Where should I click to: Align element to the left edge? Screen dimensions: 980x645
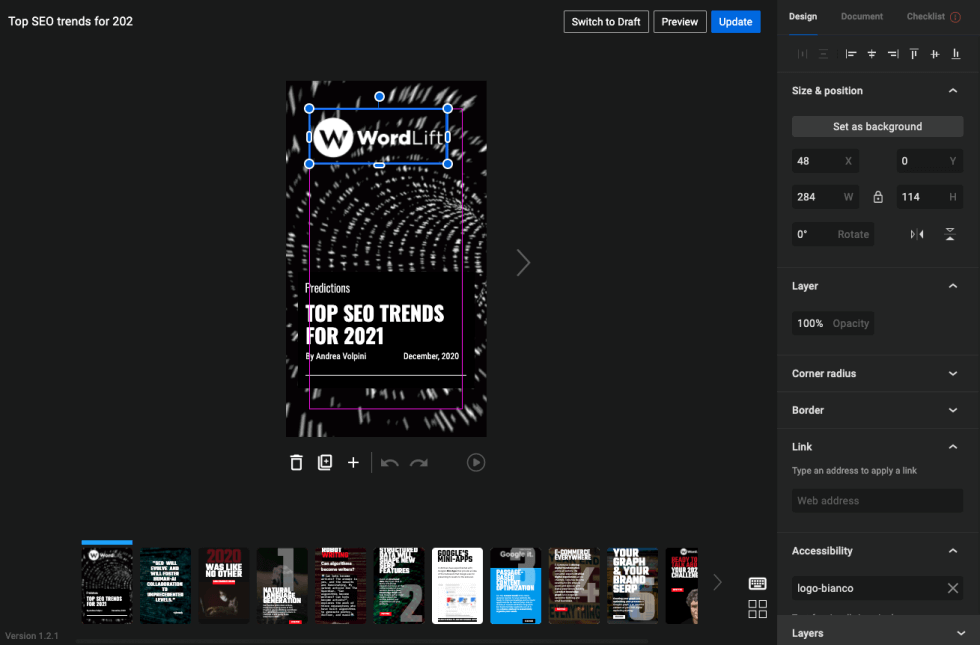point(851,54)
